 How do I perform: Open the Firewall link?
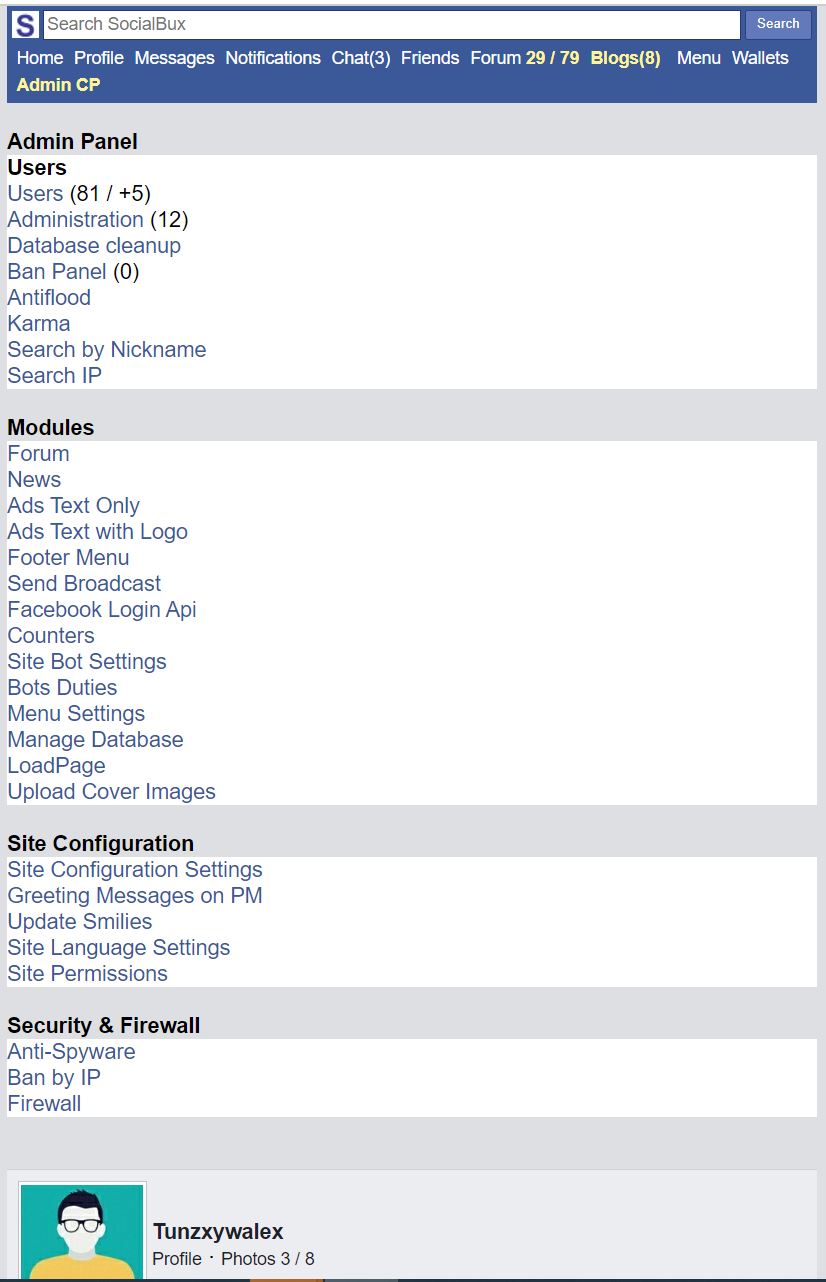[x=44, y=1103]
